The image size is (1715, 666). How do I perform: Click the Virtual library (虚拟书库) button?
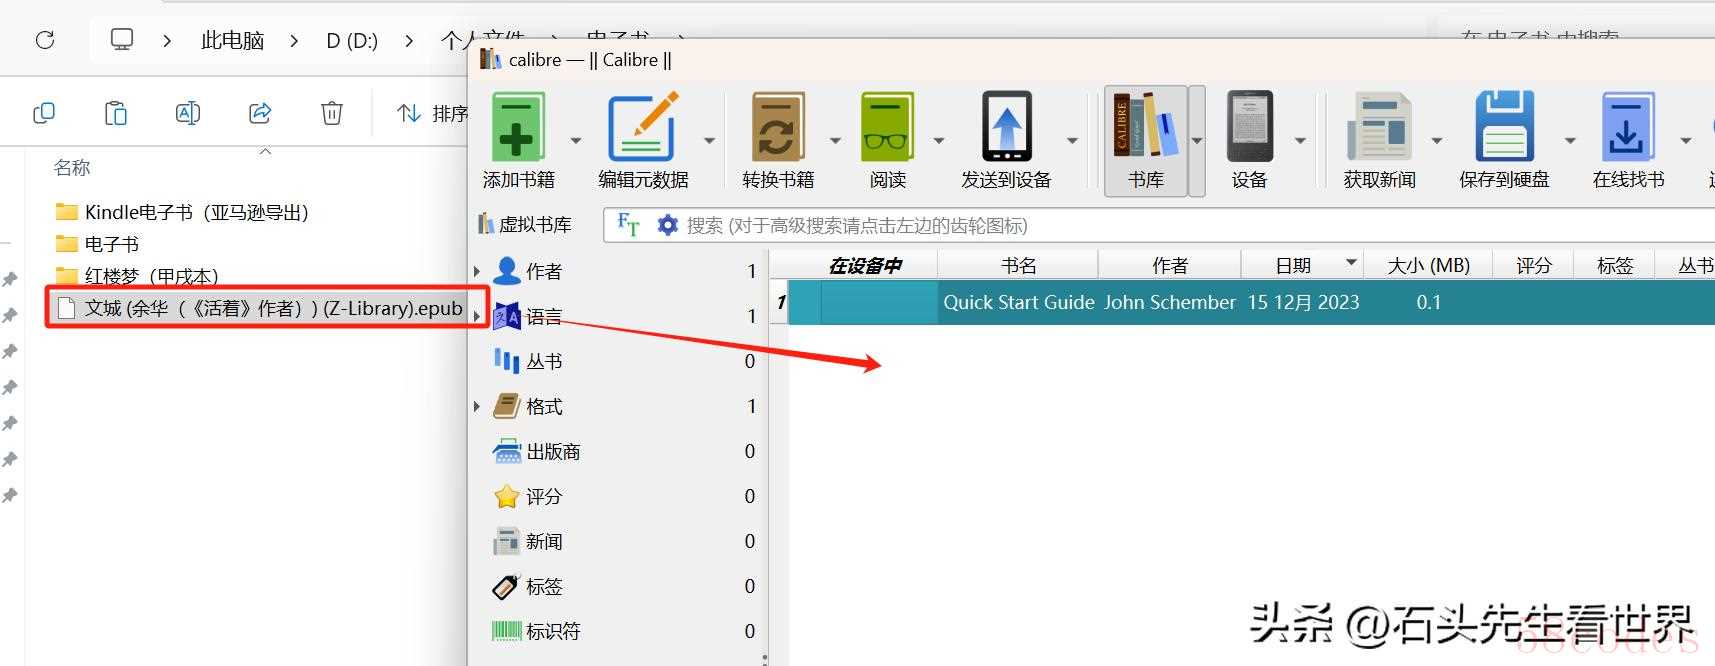tap(525, 225)
